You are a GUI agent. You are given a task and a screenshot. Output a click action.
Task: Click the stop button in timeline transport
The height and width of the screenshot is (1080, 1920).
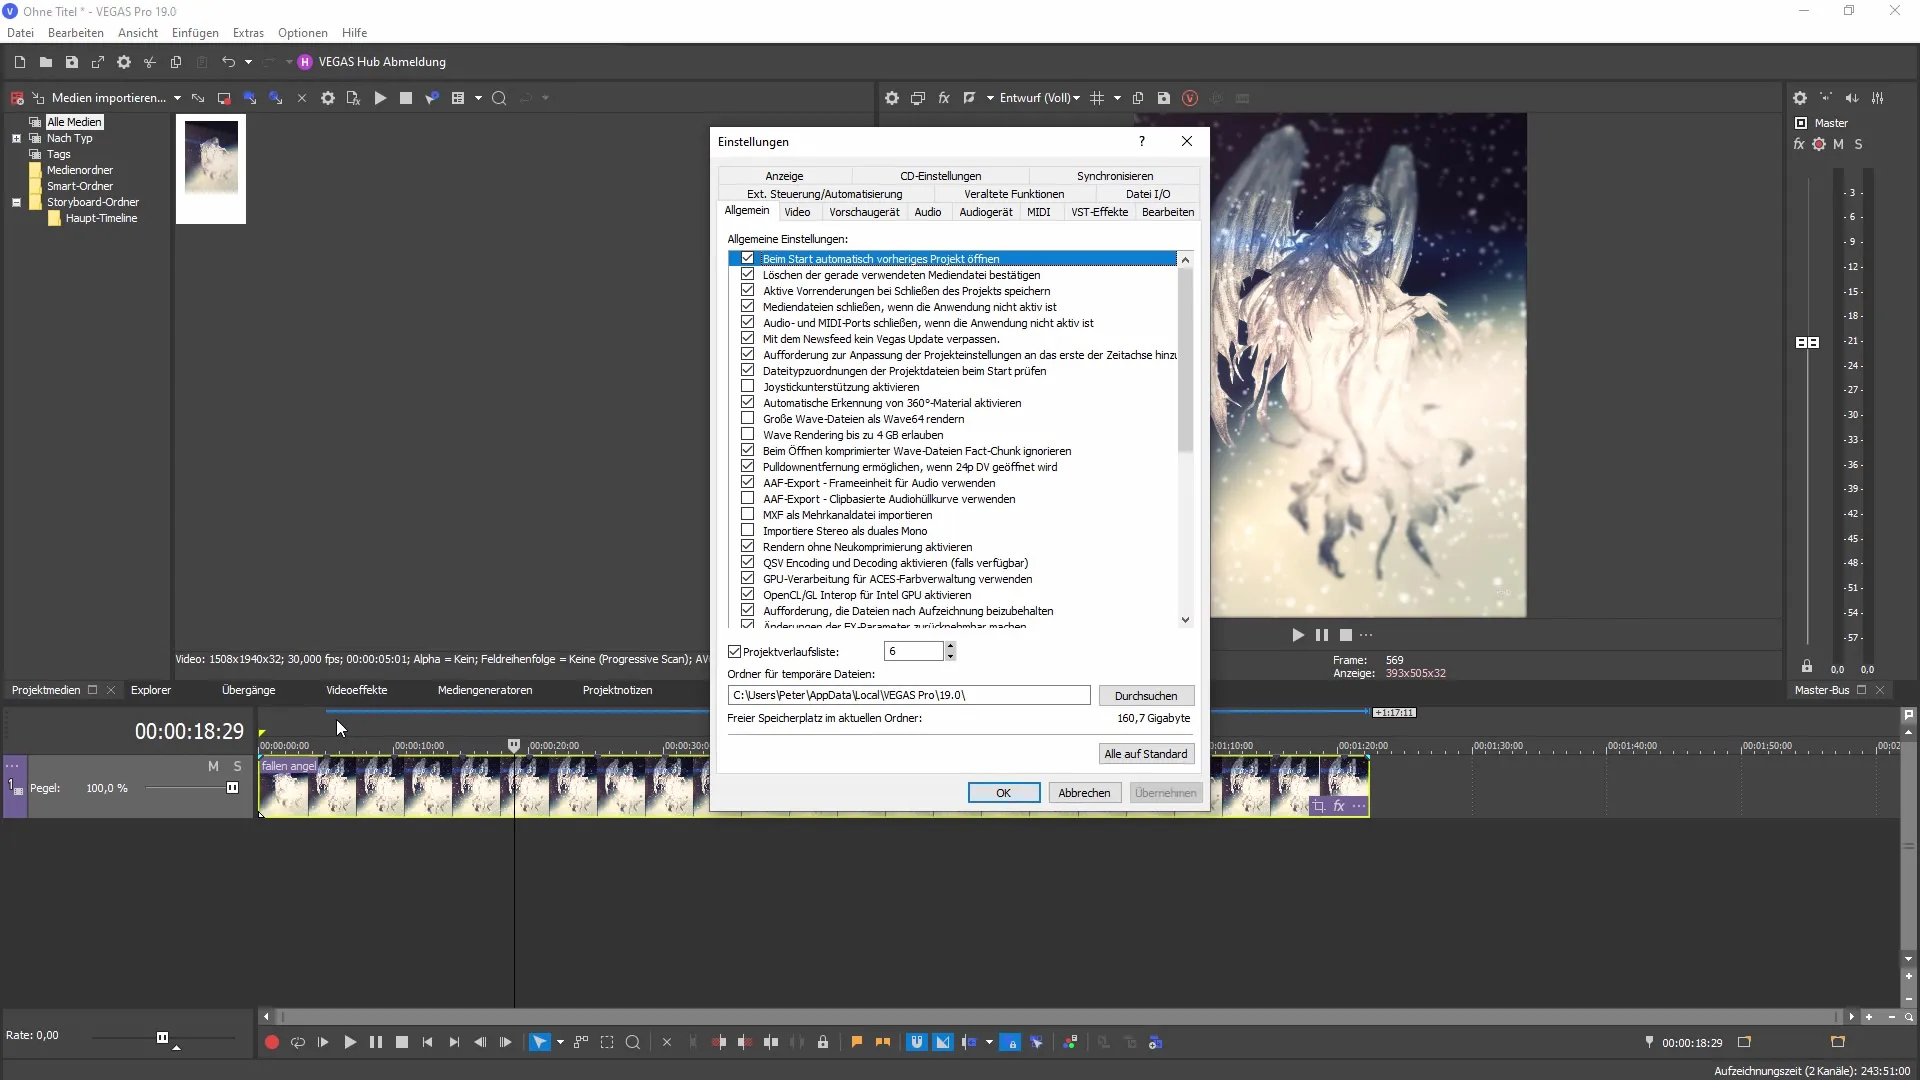pyautogui.click(x=402, y=1042)
